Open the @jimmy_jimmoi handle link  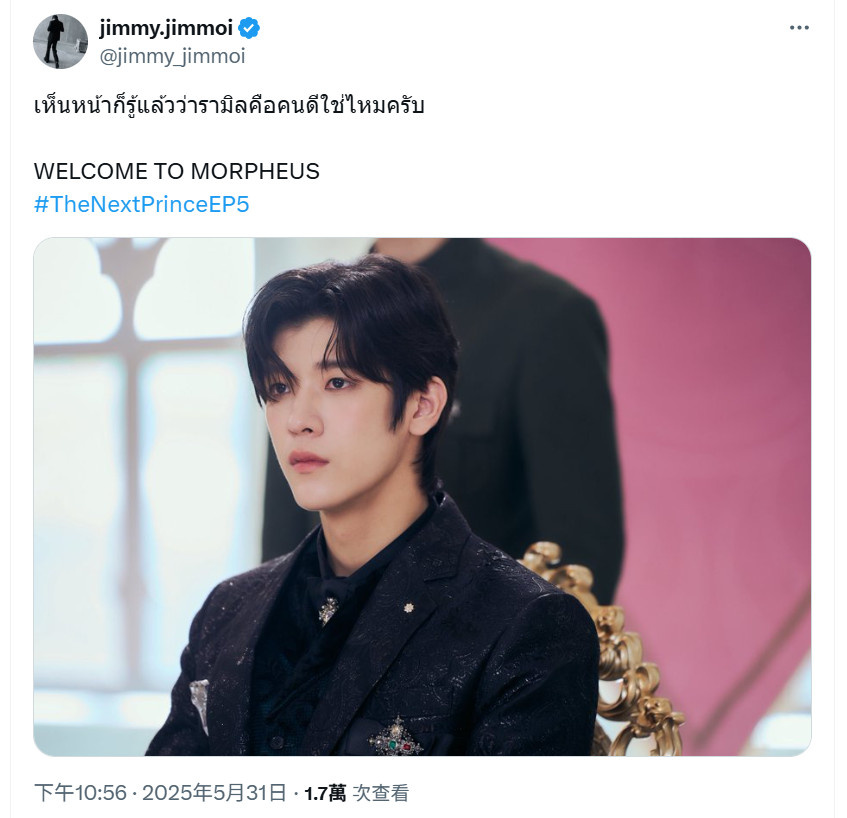point(172,56)
